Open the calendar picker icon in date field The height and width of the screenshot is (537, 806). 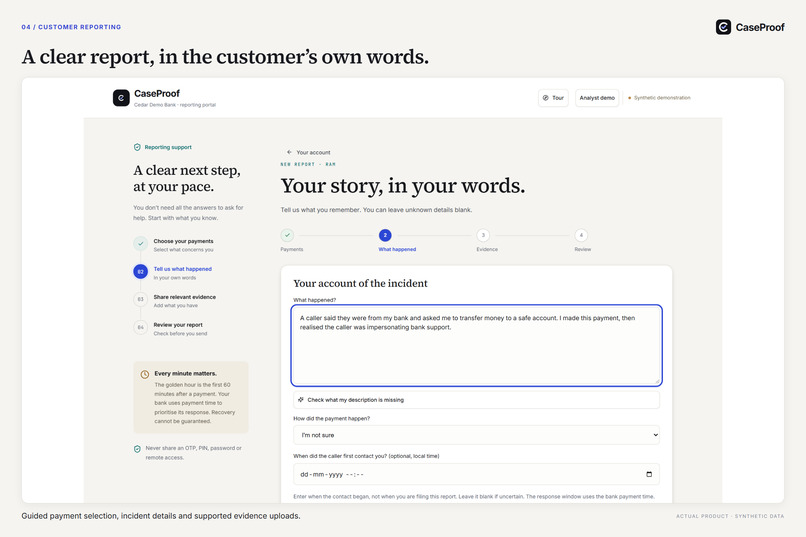(x=649, y=474)
